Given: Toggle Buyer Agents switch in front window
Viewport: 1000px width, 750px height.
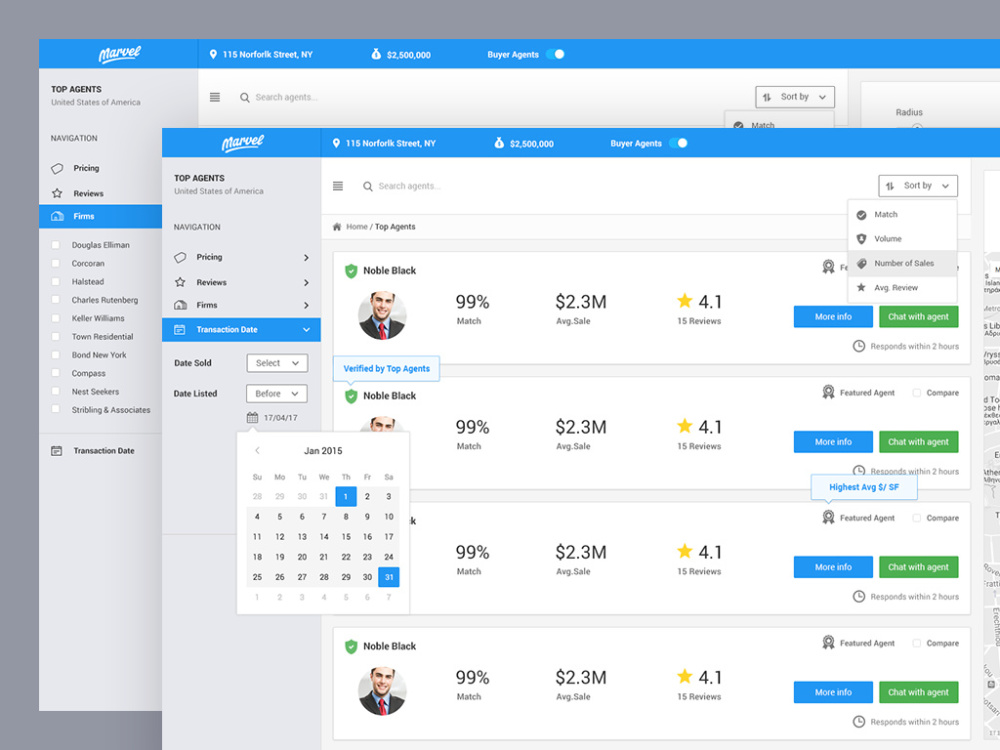Looking at the screenshot, I should [x=679, y=143].
